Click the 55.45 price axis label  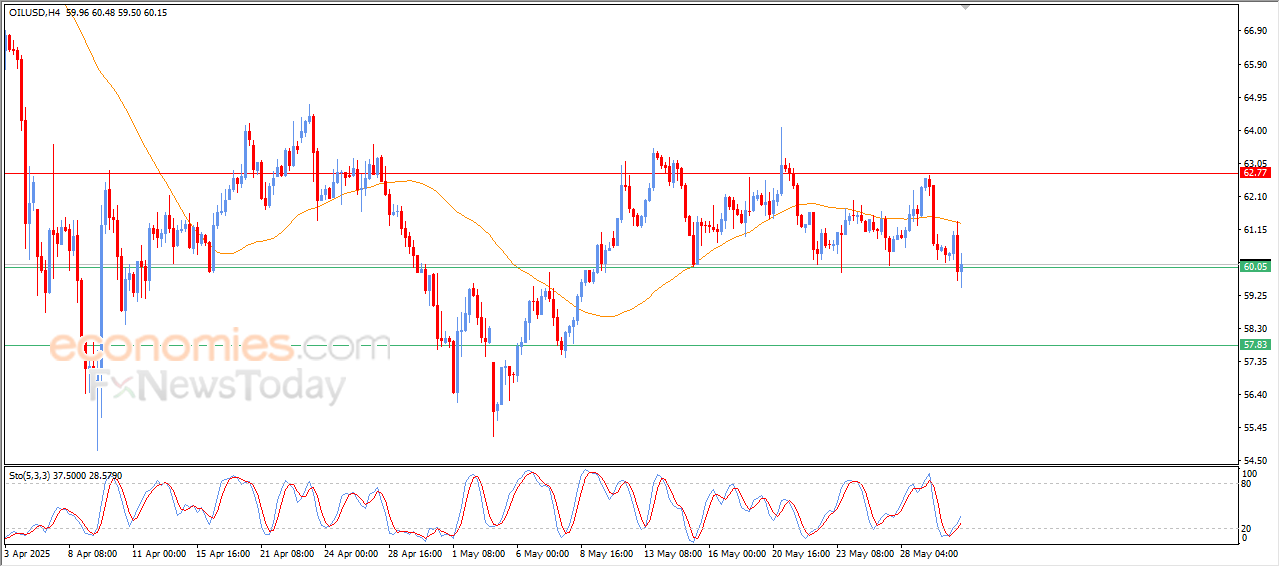point(1255,427)
